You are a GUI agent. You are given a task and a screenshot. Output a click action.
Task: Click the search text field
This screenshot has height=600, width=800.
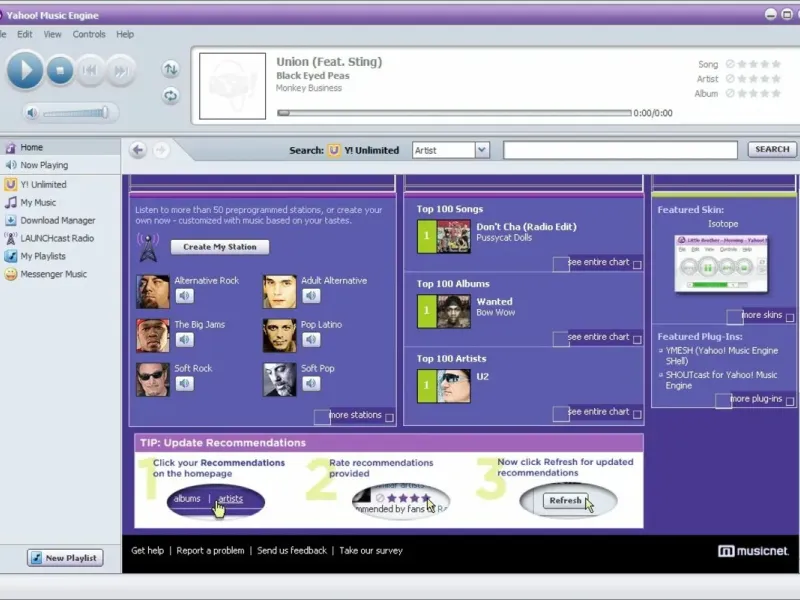tap(620, 150)
